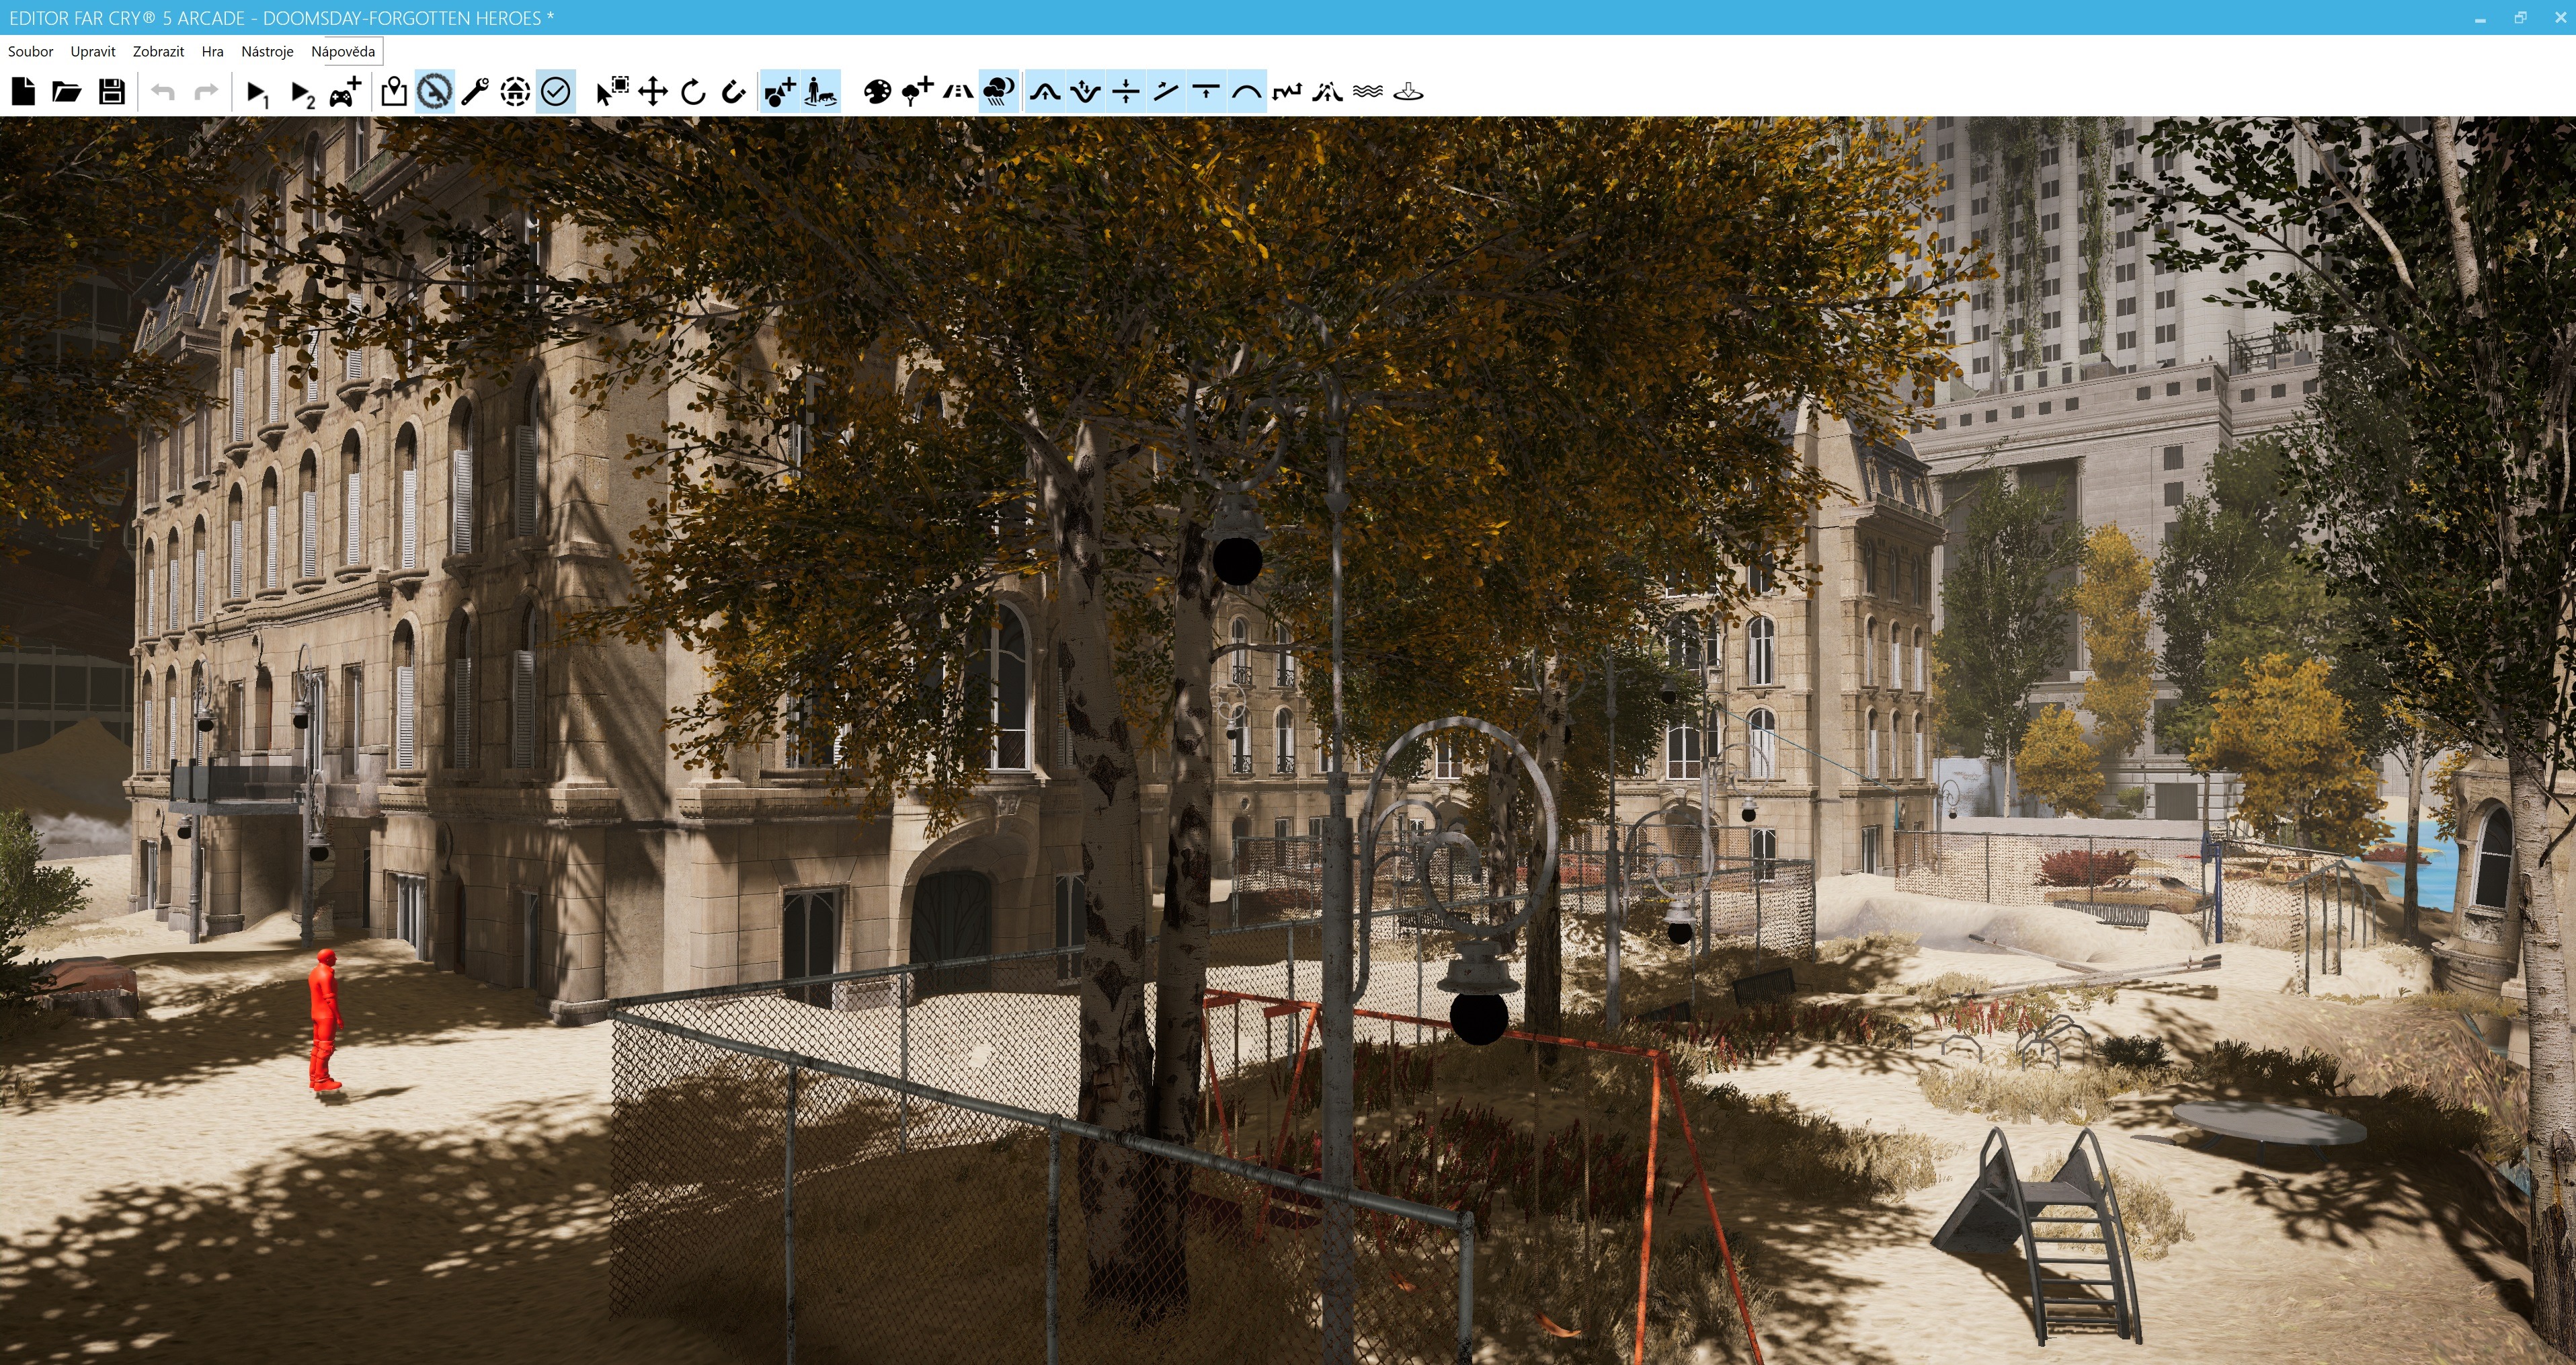Screen dimensions: 2576x1365
Task: Expand the Upravit edit menu
Action: coord(93,51)
